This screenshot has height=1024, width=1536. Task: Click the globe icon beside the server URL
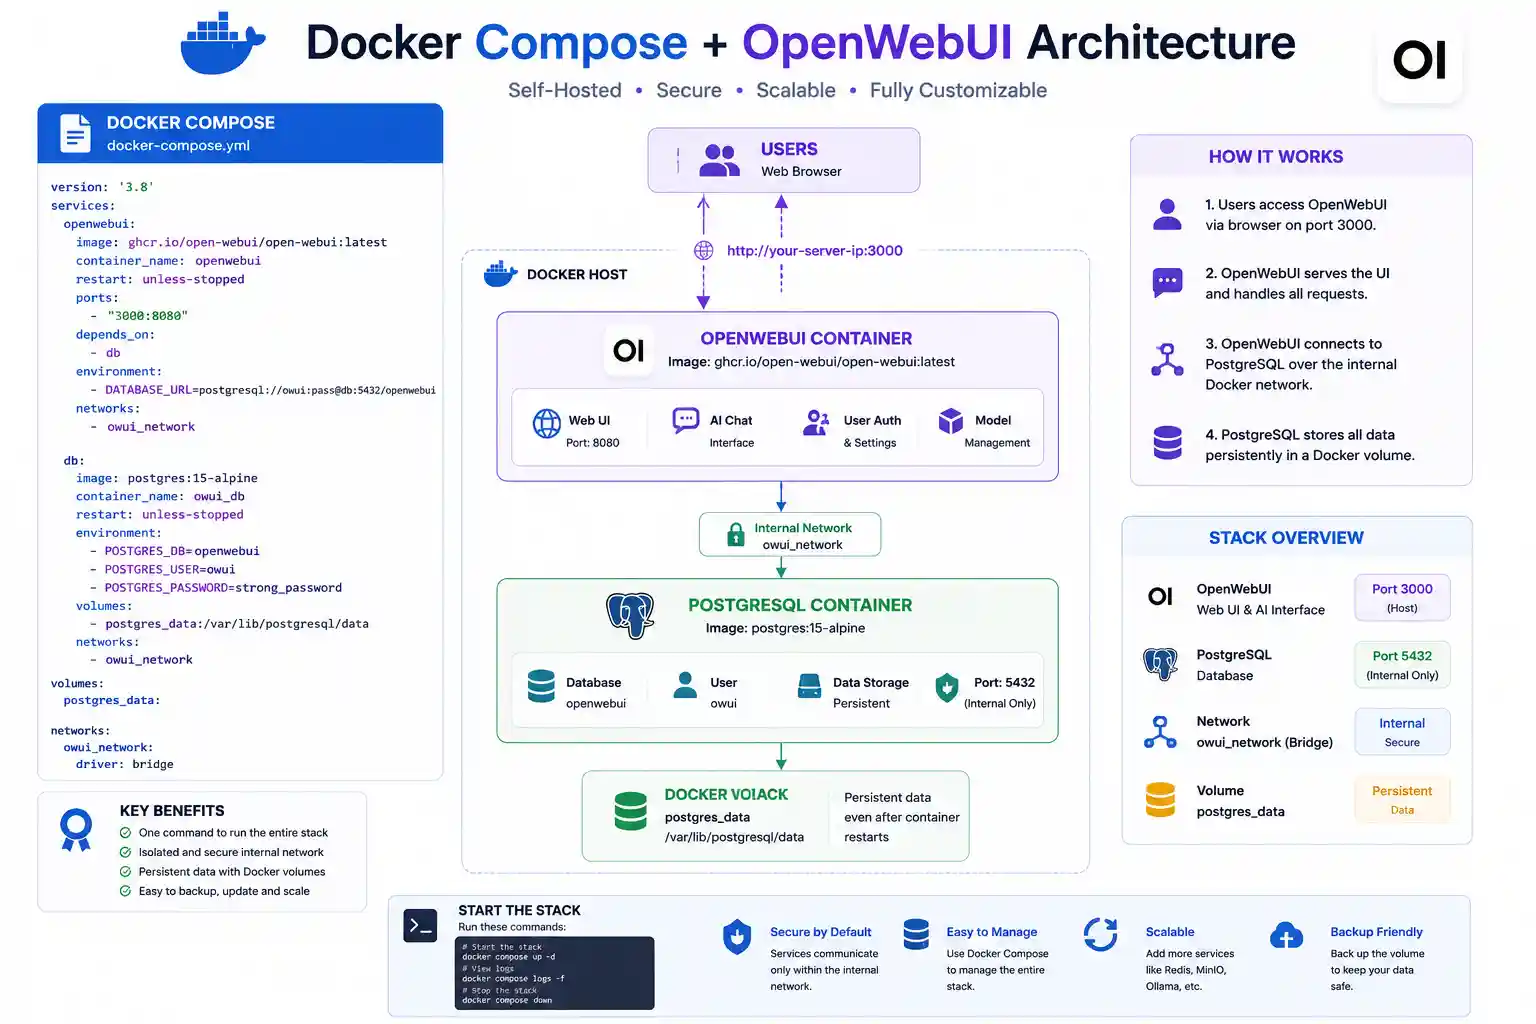pos(704,250)
